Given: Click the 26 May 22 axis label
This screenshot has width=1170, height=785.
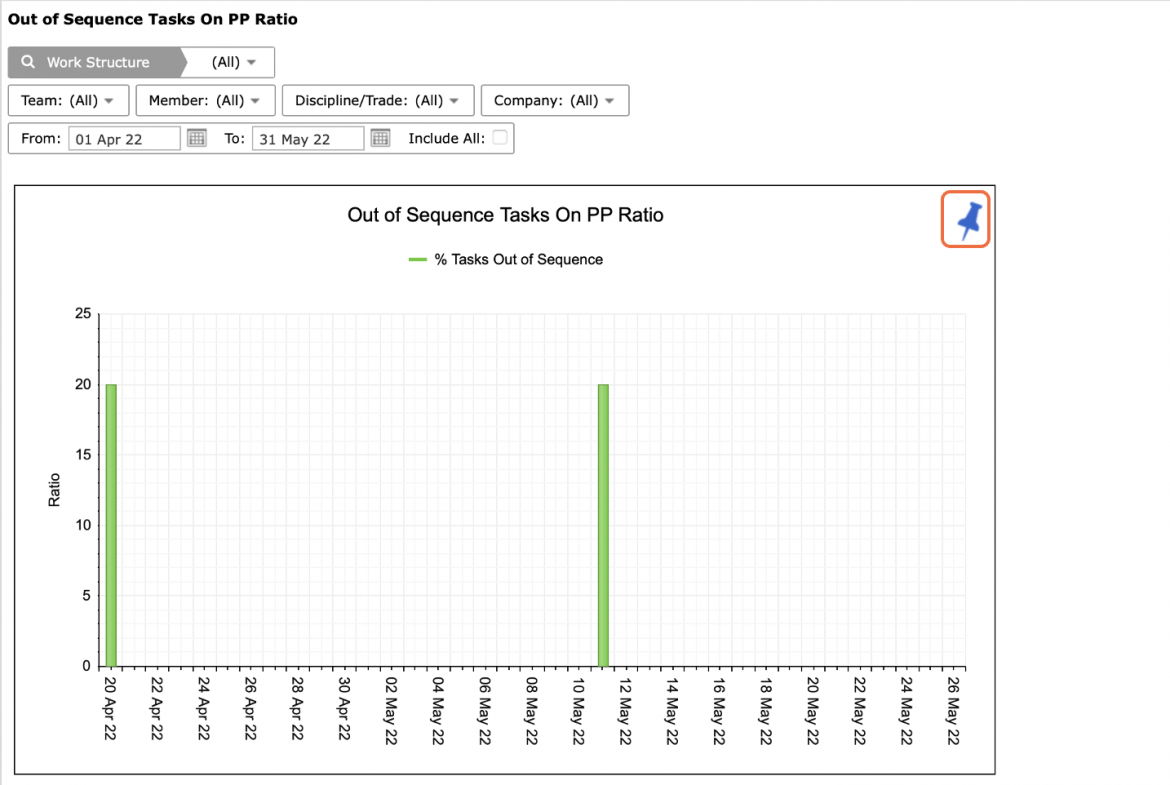Looking at the screenshot, I should coord(953,710).
